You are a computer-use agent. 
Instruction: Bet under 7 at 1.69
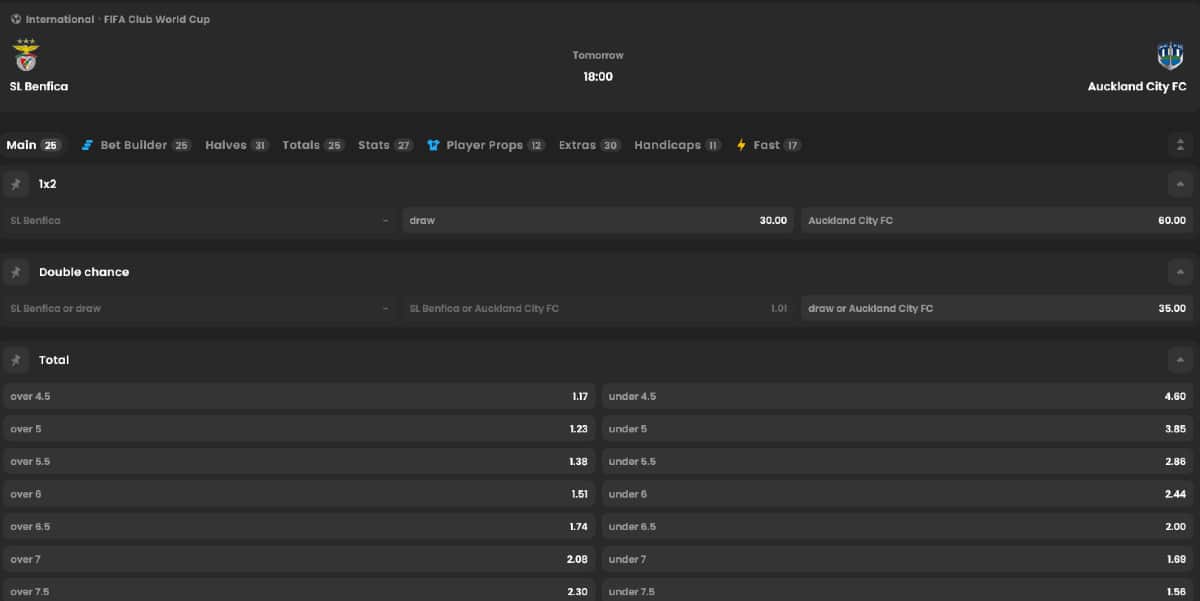pyautogui.click(x=898, y=559)
